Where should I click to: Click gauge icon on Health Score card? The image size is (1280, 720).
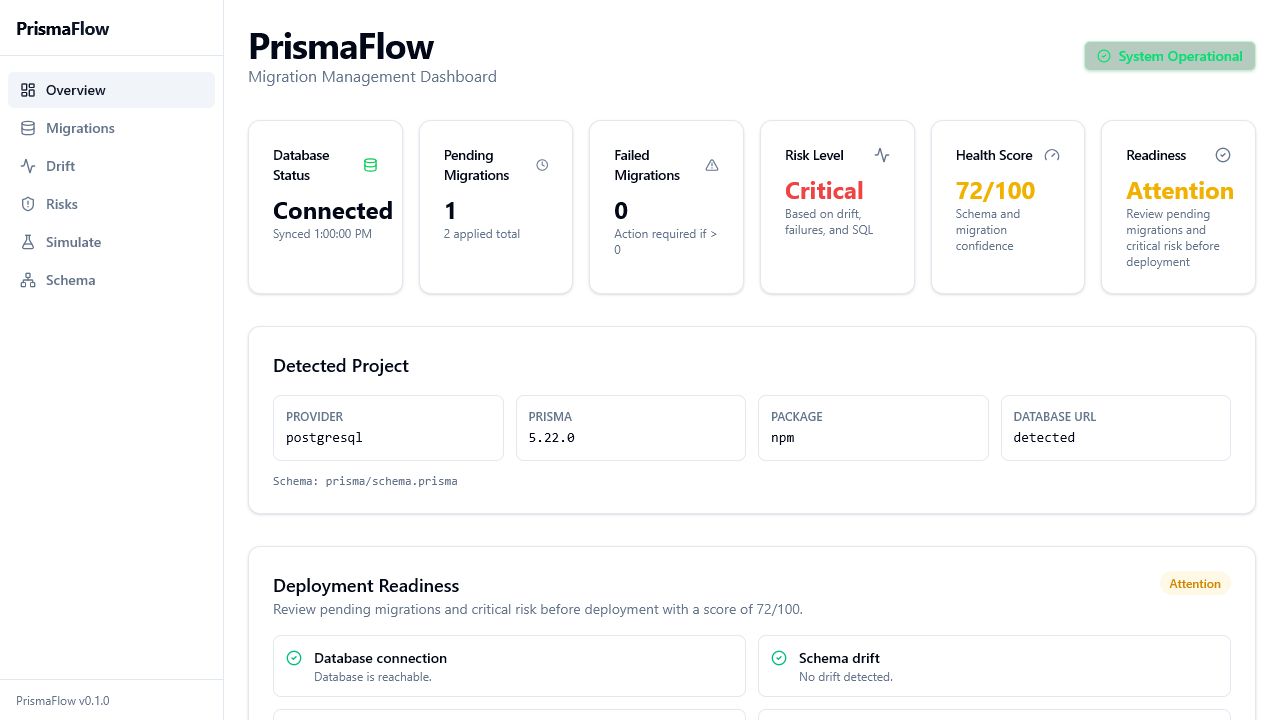[1052, 155]
